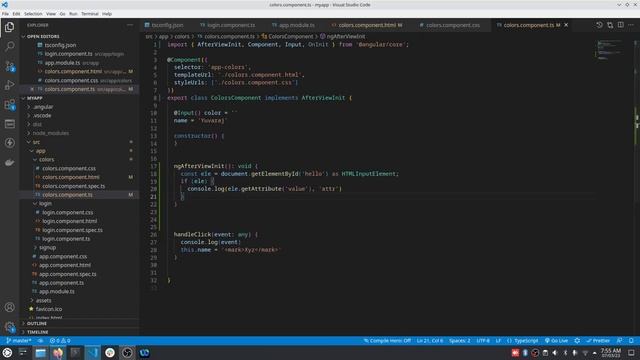Image resolution: width=640 pixels, height=360 pixels.
Task: Open the Explorer views and more actions
Action: click(130, 25)
